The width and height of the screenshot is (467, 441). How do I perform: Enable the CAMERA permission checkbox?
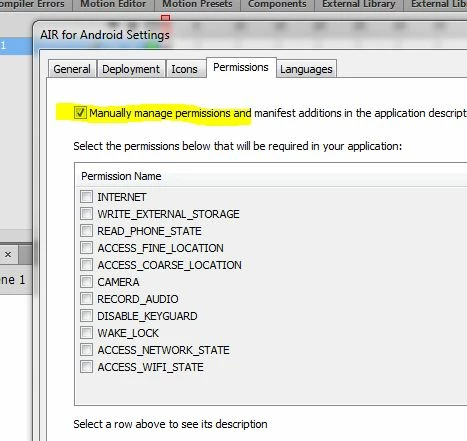(86, 282)
